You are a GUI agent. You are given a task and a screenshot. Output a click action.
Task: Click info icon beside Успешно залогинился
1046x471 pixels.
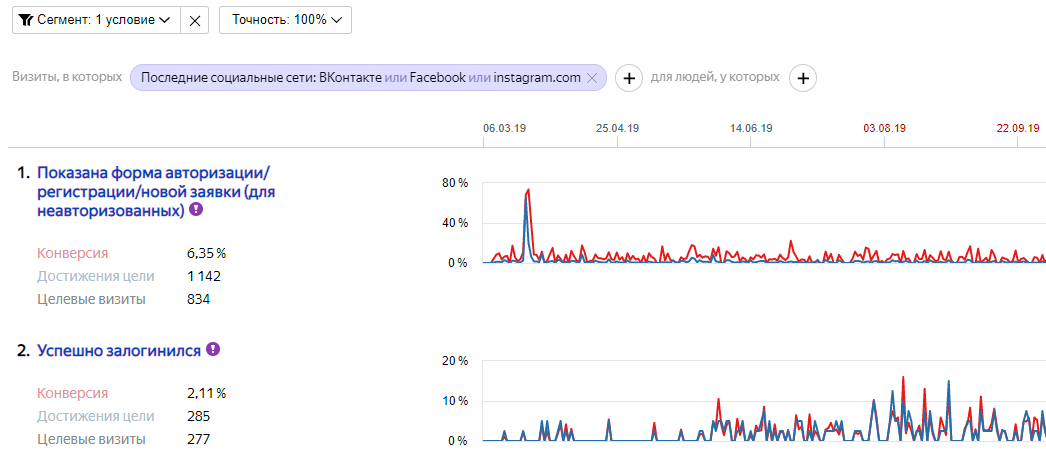point(213,350)
